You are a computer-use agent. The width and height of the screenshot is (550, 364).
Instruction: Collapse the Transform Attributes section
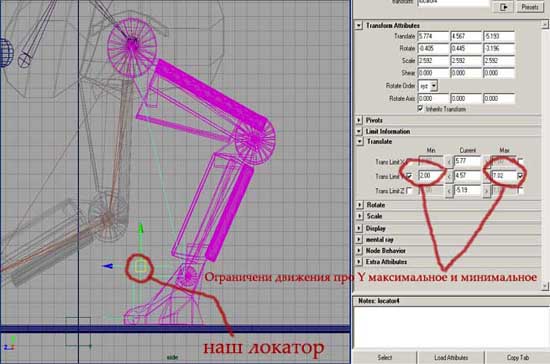(x=358, y=26)
